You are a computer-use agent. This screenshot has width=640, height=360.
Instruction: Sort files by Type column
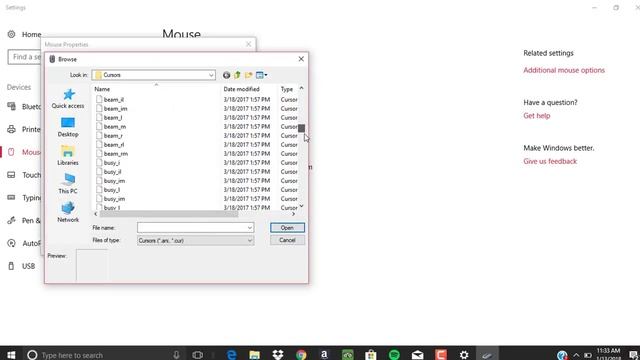[287, 89]
